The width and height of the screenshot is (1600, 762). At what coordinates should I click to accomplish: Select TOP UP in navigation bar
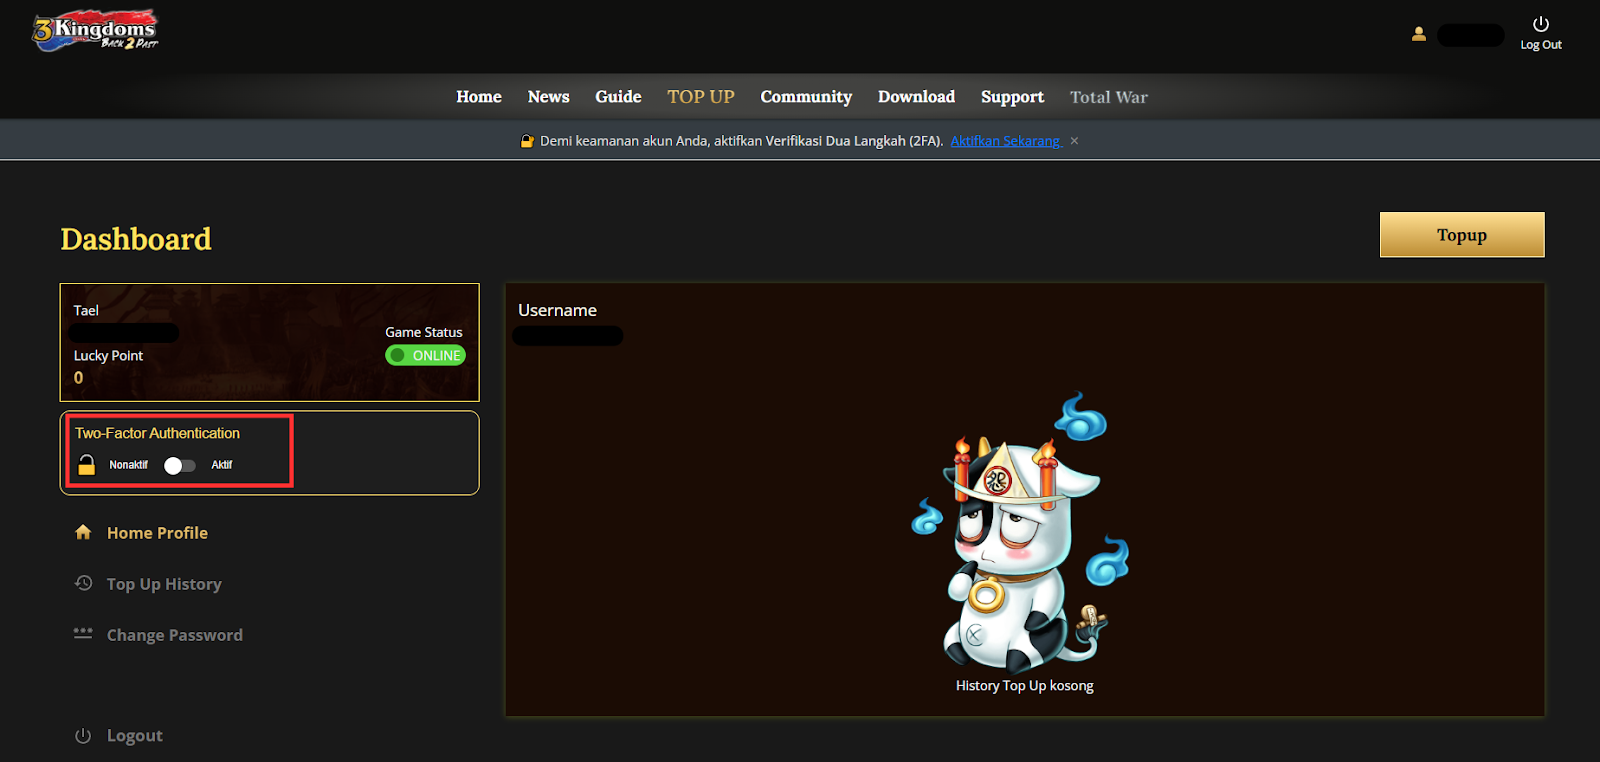coord(701,97)
